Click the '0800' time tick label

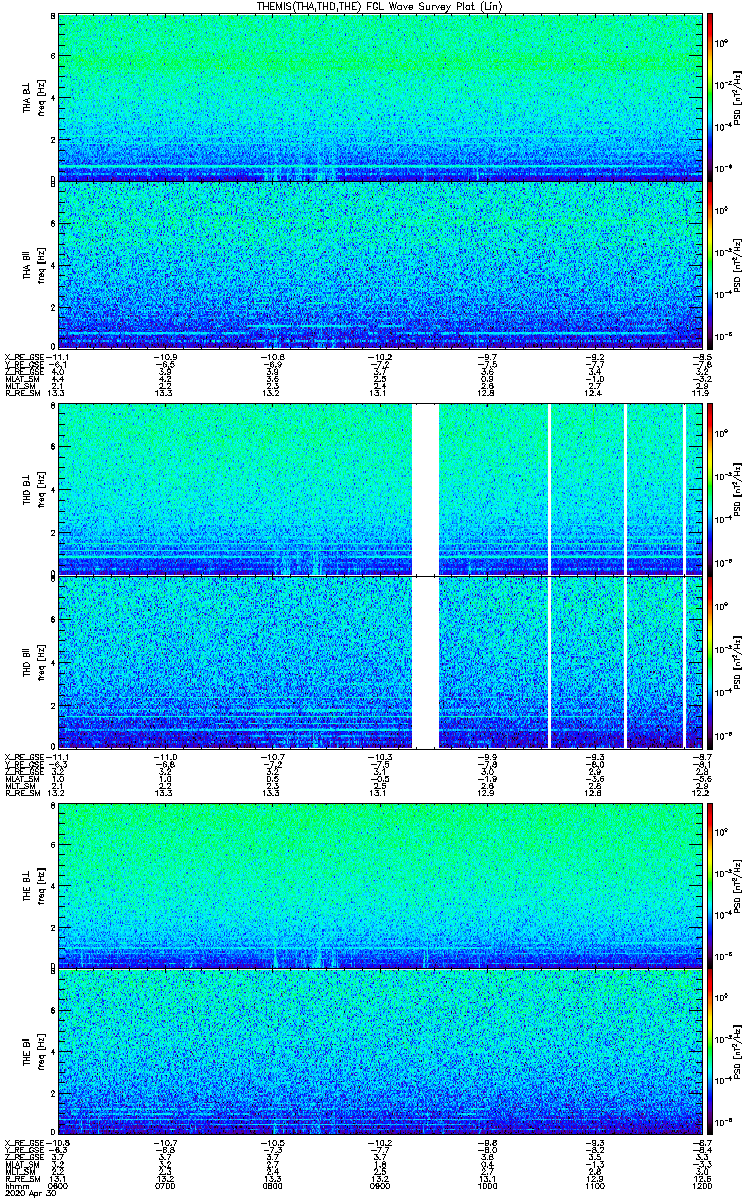click(x=272, y=1186)
